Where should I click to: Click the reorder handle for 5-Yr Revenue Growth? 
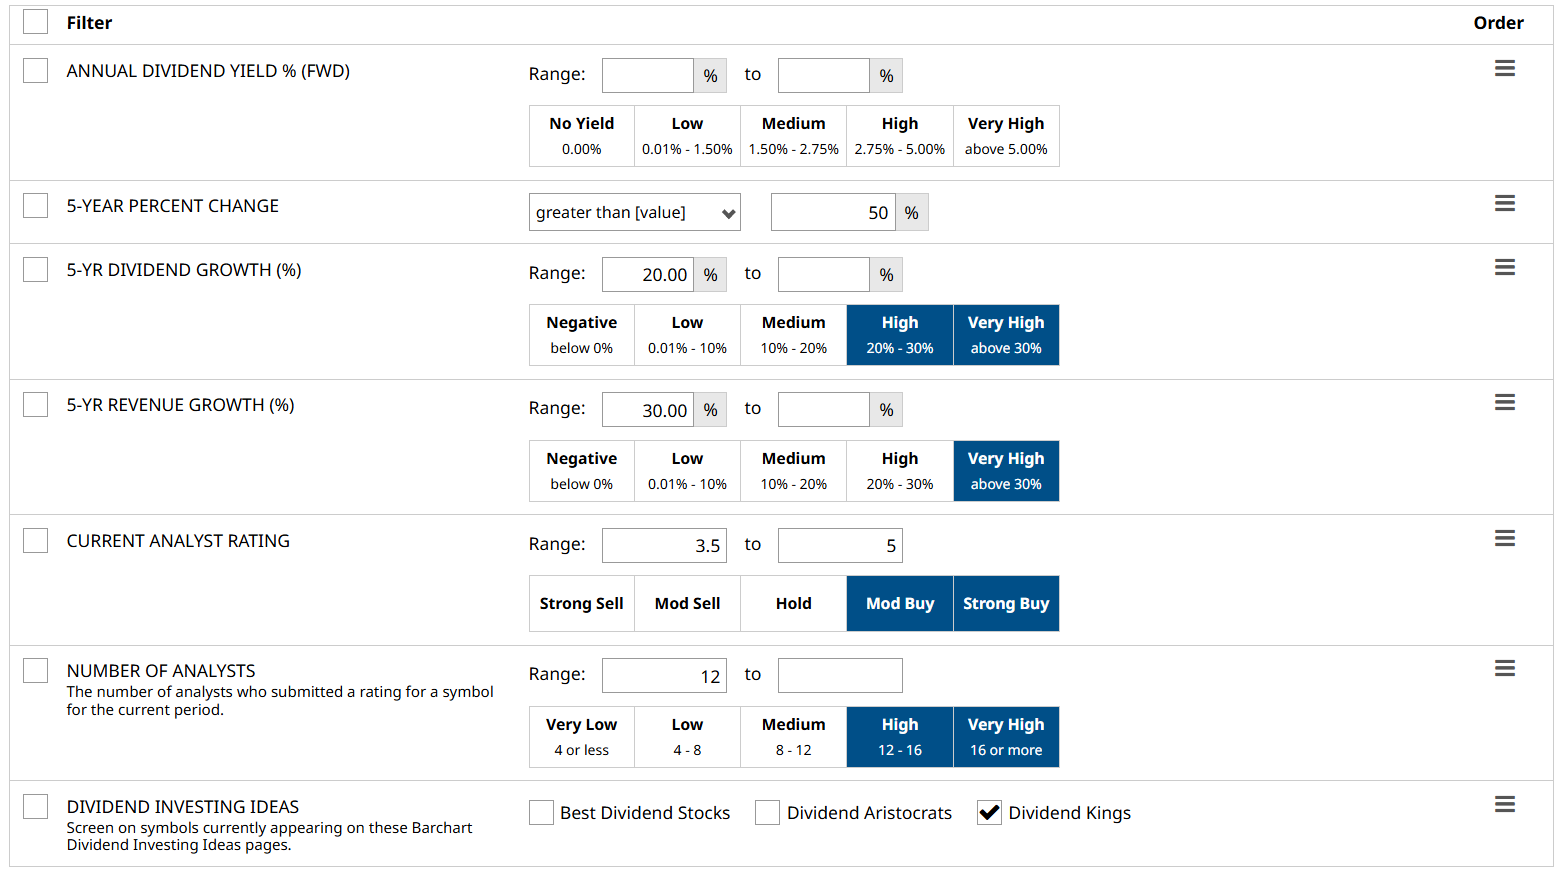point(1504,403)
